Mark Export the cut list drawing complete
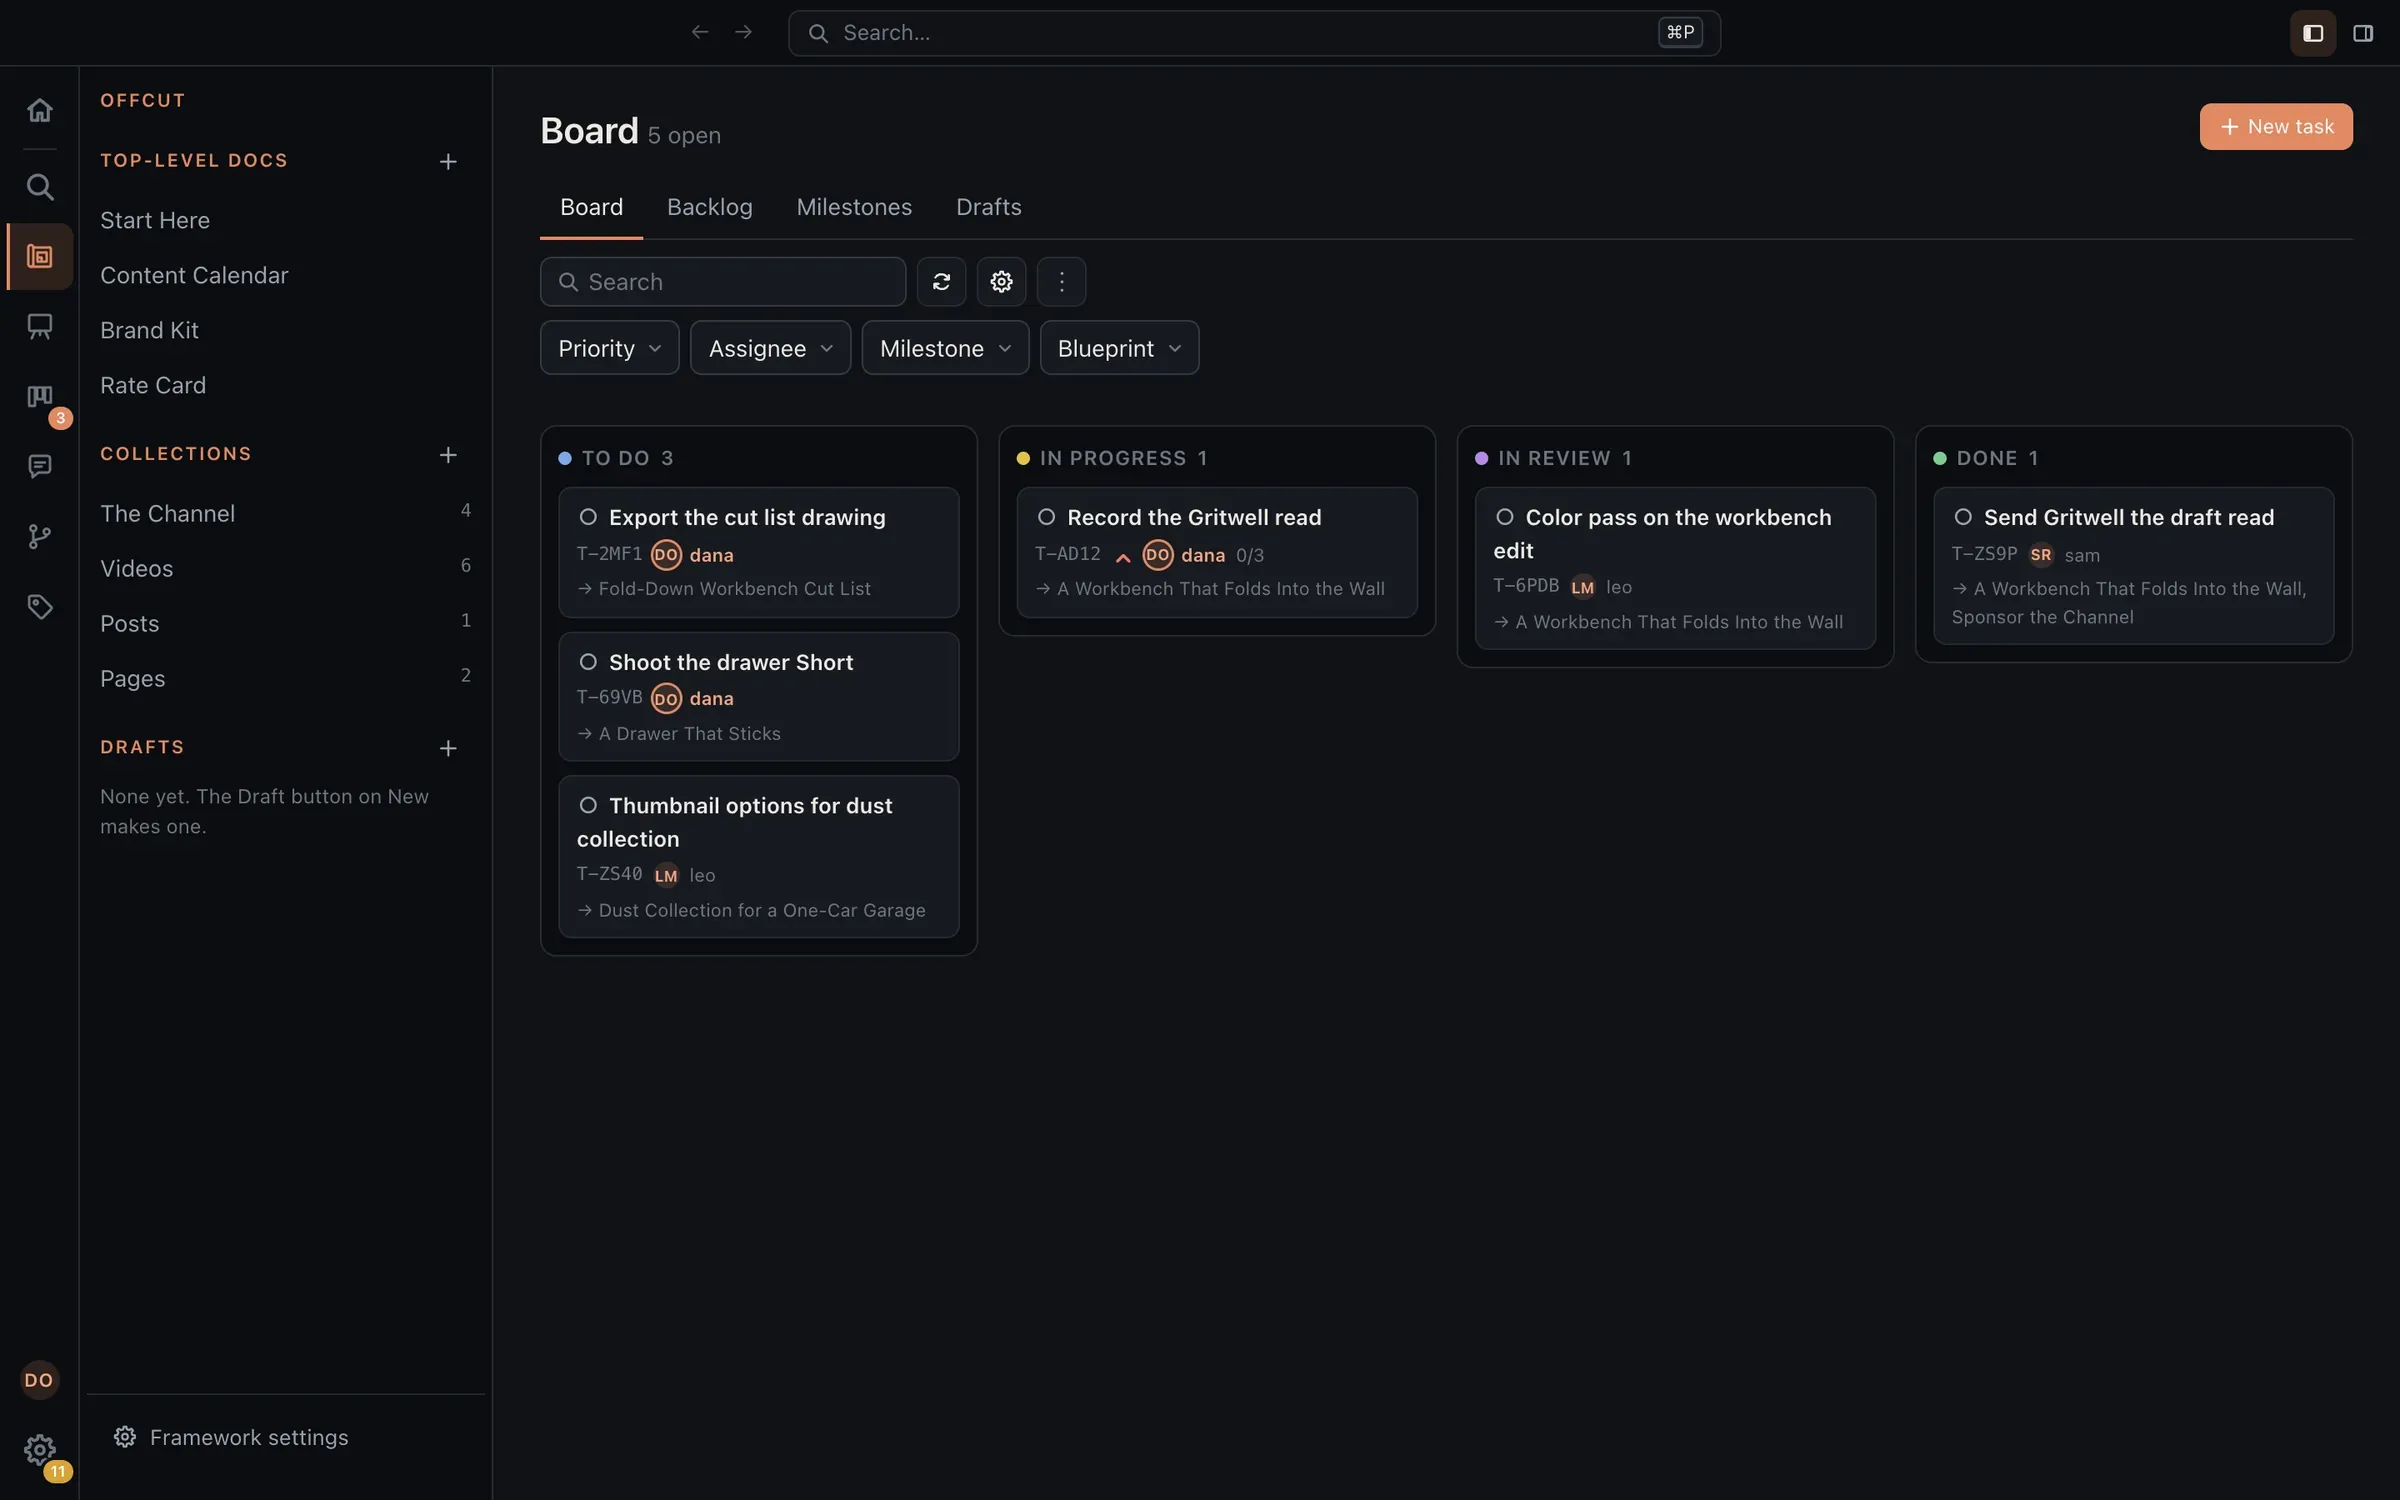 (588, 517)
